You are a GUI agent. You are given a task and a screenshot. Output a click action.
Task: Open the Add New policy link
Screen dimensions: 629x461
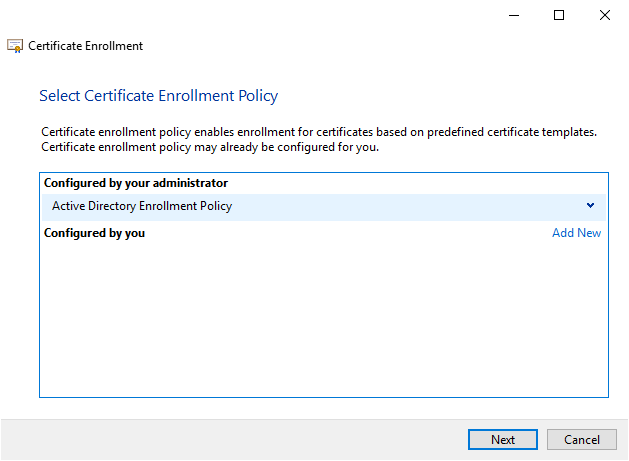tap(576, 233)
